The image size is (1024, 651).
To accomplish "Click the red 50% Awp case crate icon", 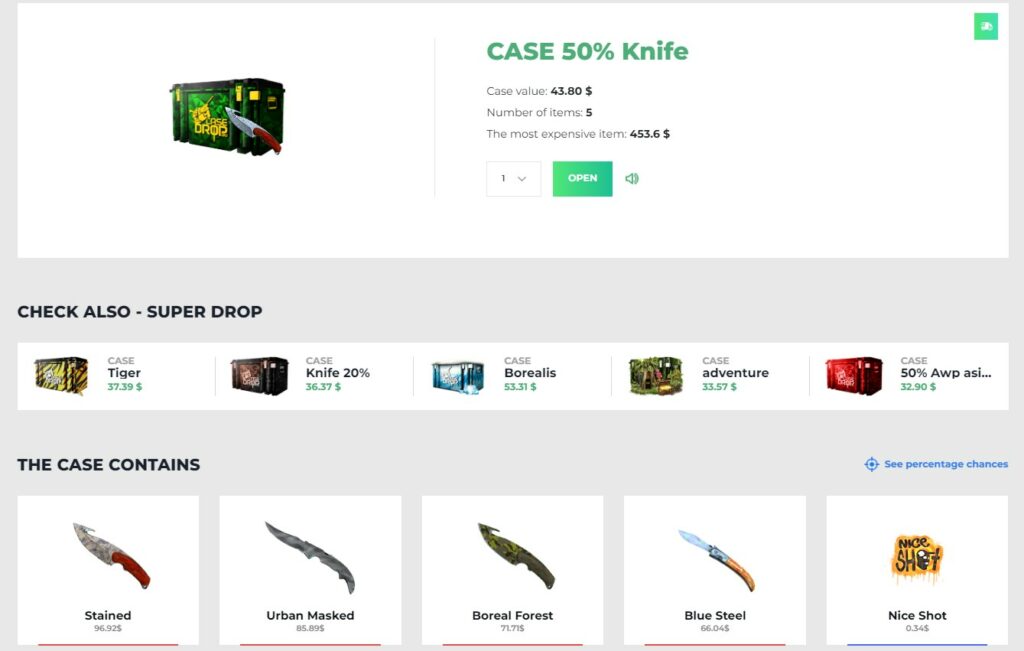I will [x=854, y=375].
